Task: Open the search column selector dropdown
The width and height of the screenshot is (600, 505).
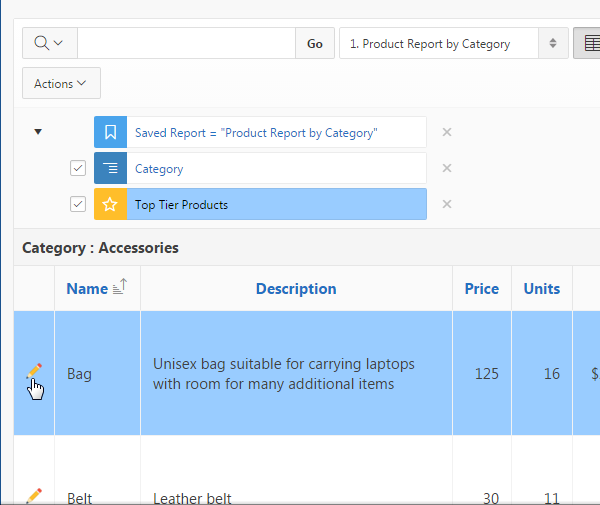Action: coord(49,44)
